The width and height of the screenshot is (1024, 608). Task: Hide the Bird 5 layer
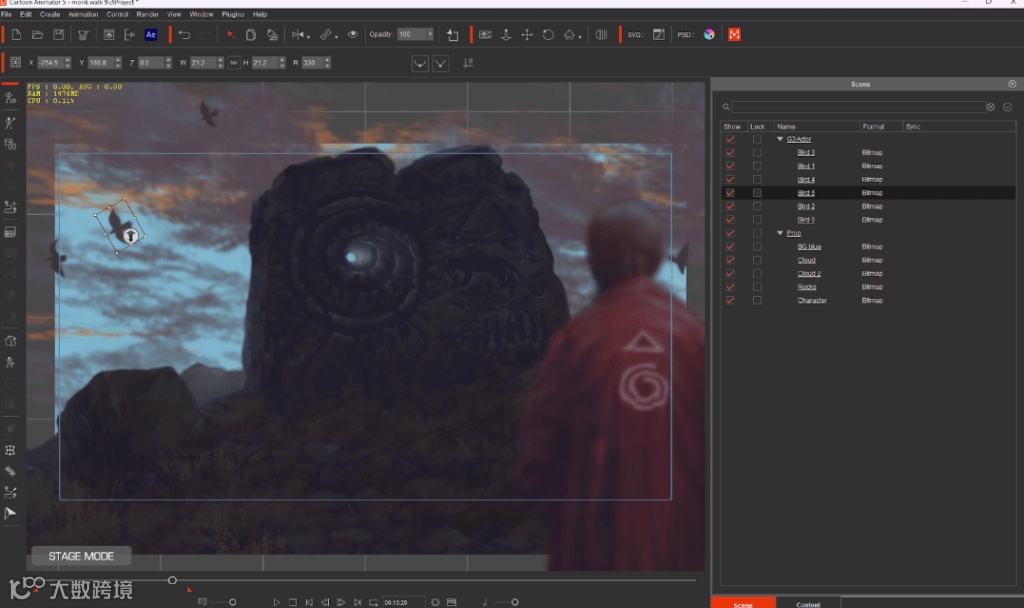pyautogui.click(x=730, y=193)
